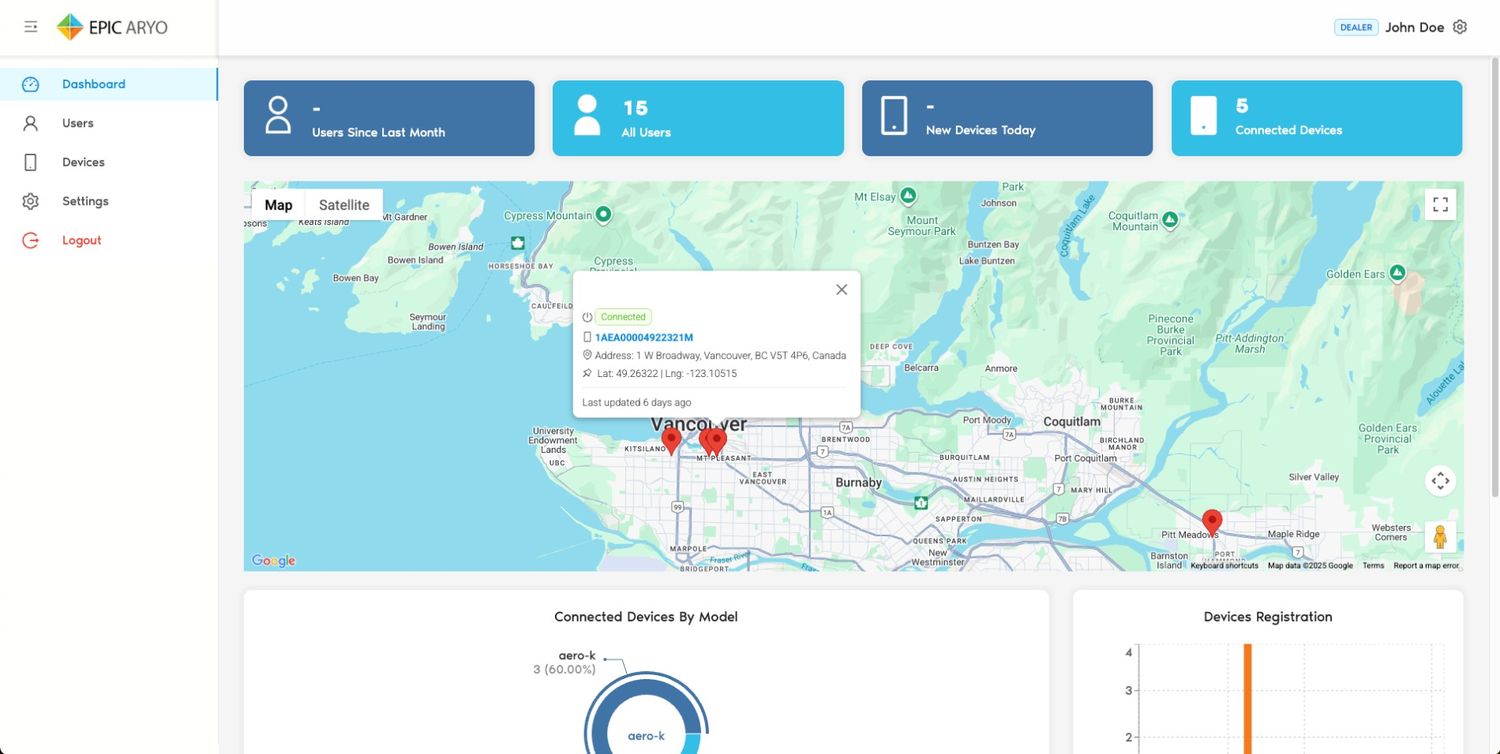Open Settings from the sidebar

[85, 201]
